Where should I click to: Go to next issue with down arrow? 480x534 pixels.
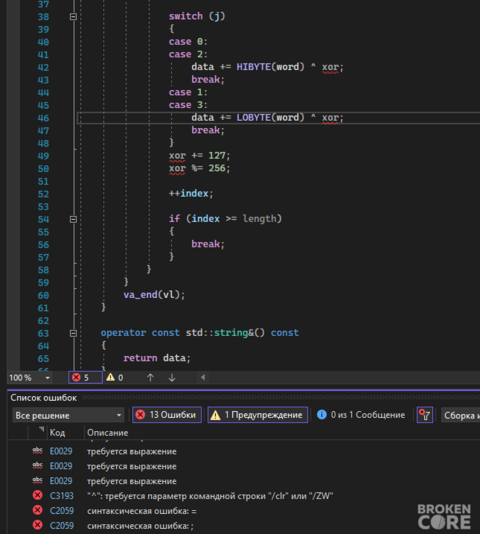(x=172, y=377)
